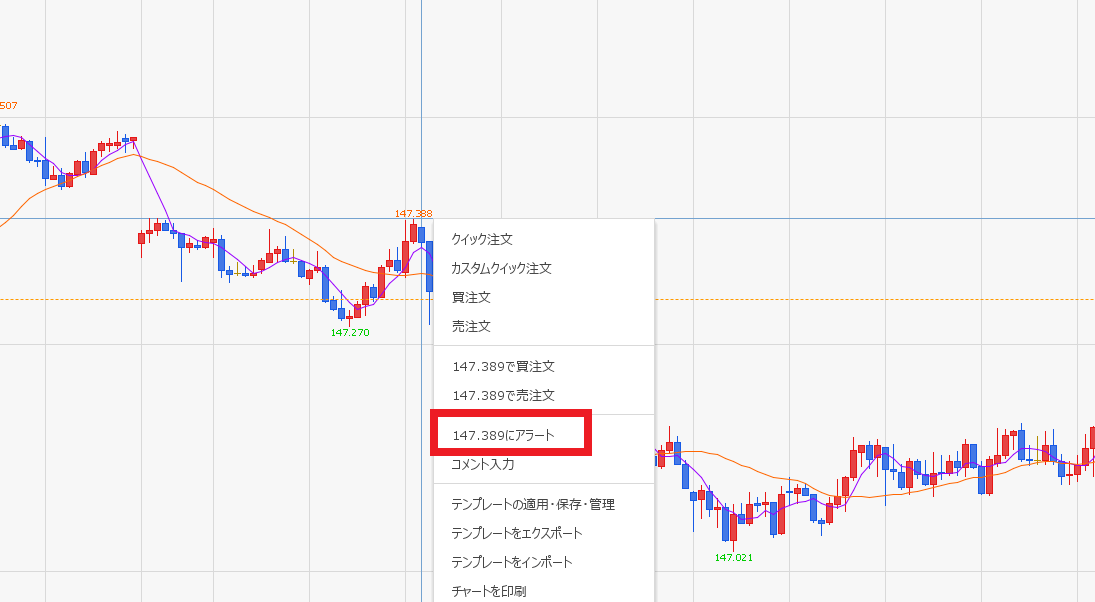Viewport: 1095px width, 602px height.
Task: Open コメント入力 from the menu
Action: tap(483, 465)
